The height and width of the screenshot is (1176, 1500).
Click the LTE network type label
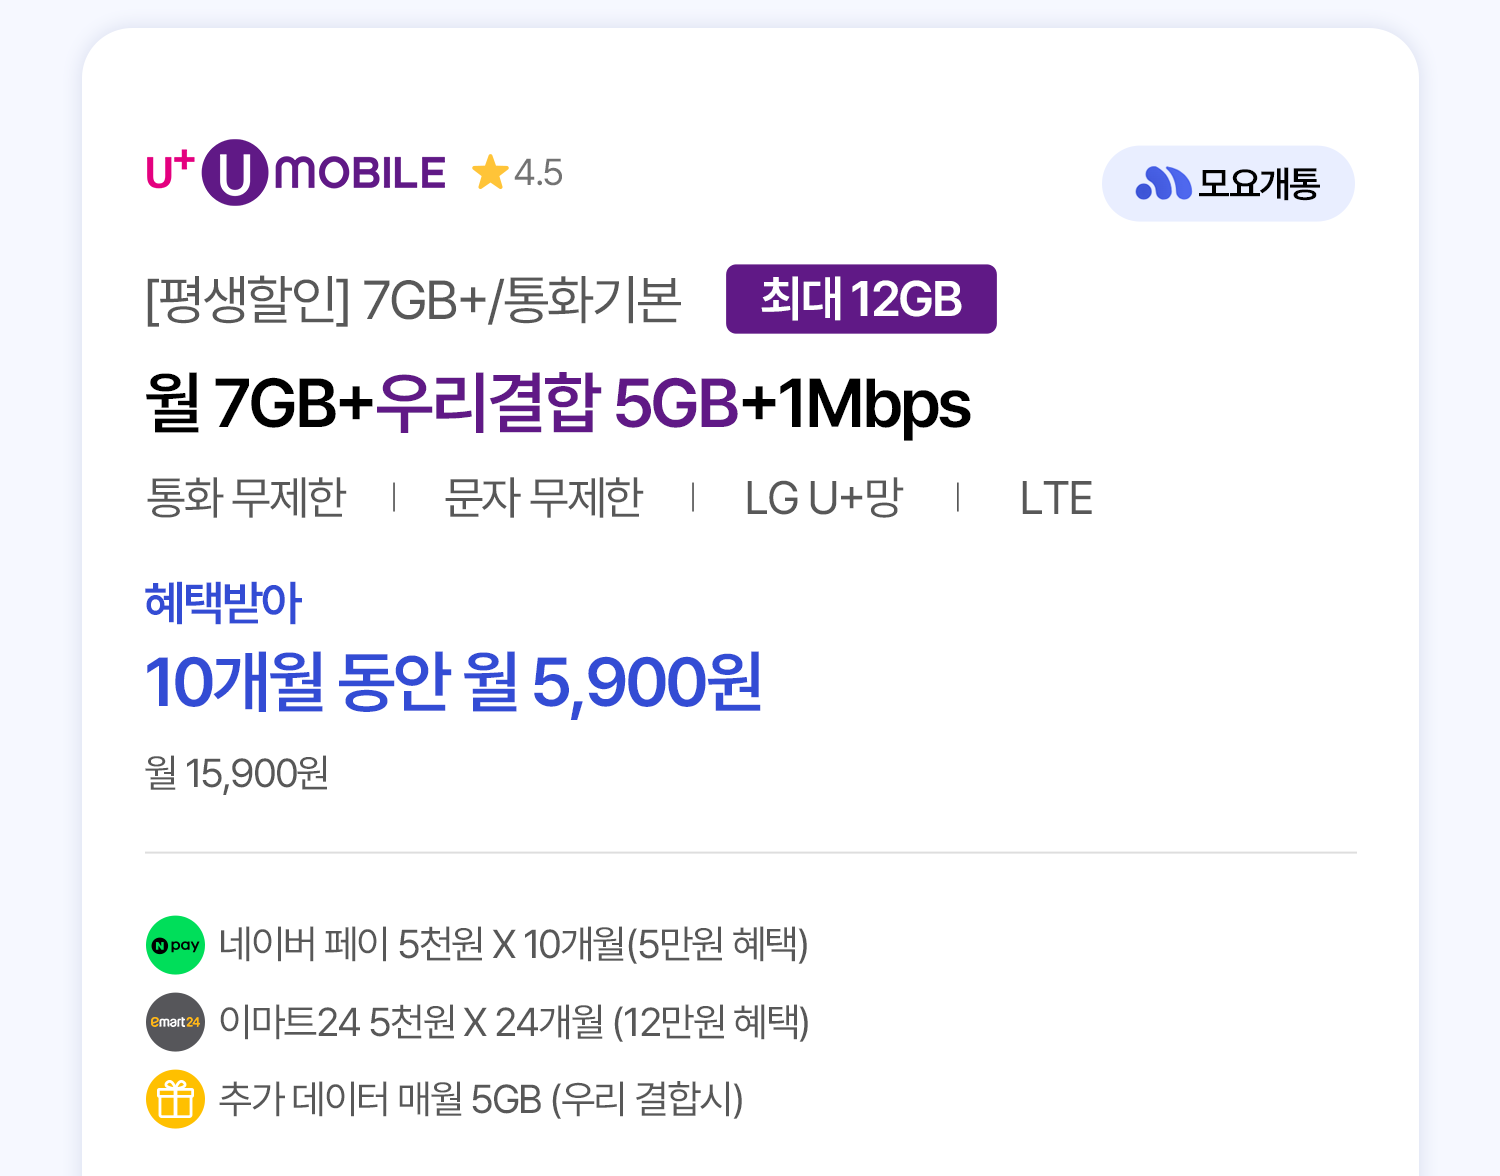(1055, 497)
